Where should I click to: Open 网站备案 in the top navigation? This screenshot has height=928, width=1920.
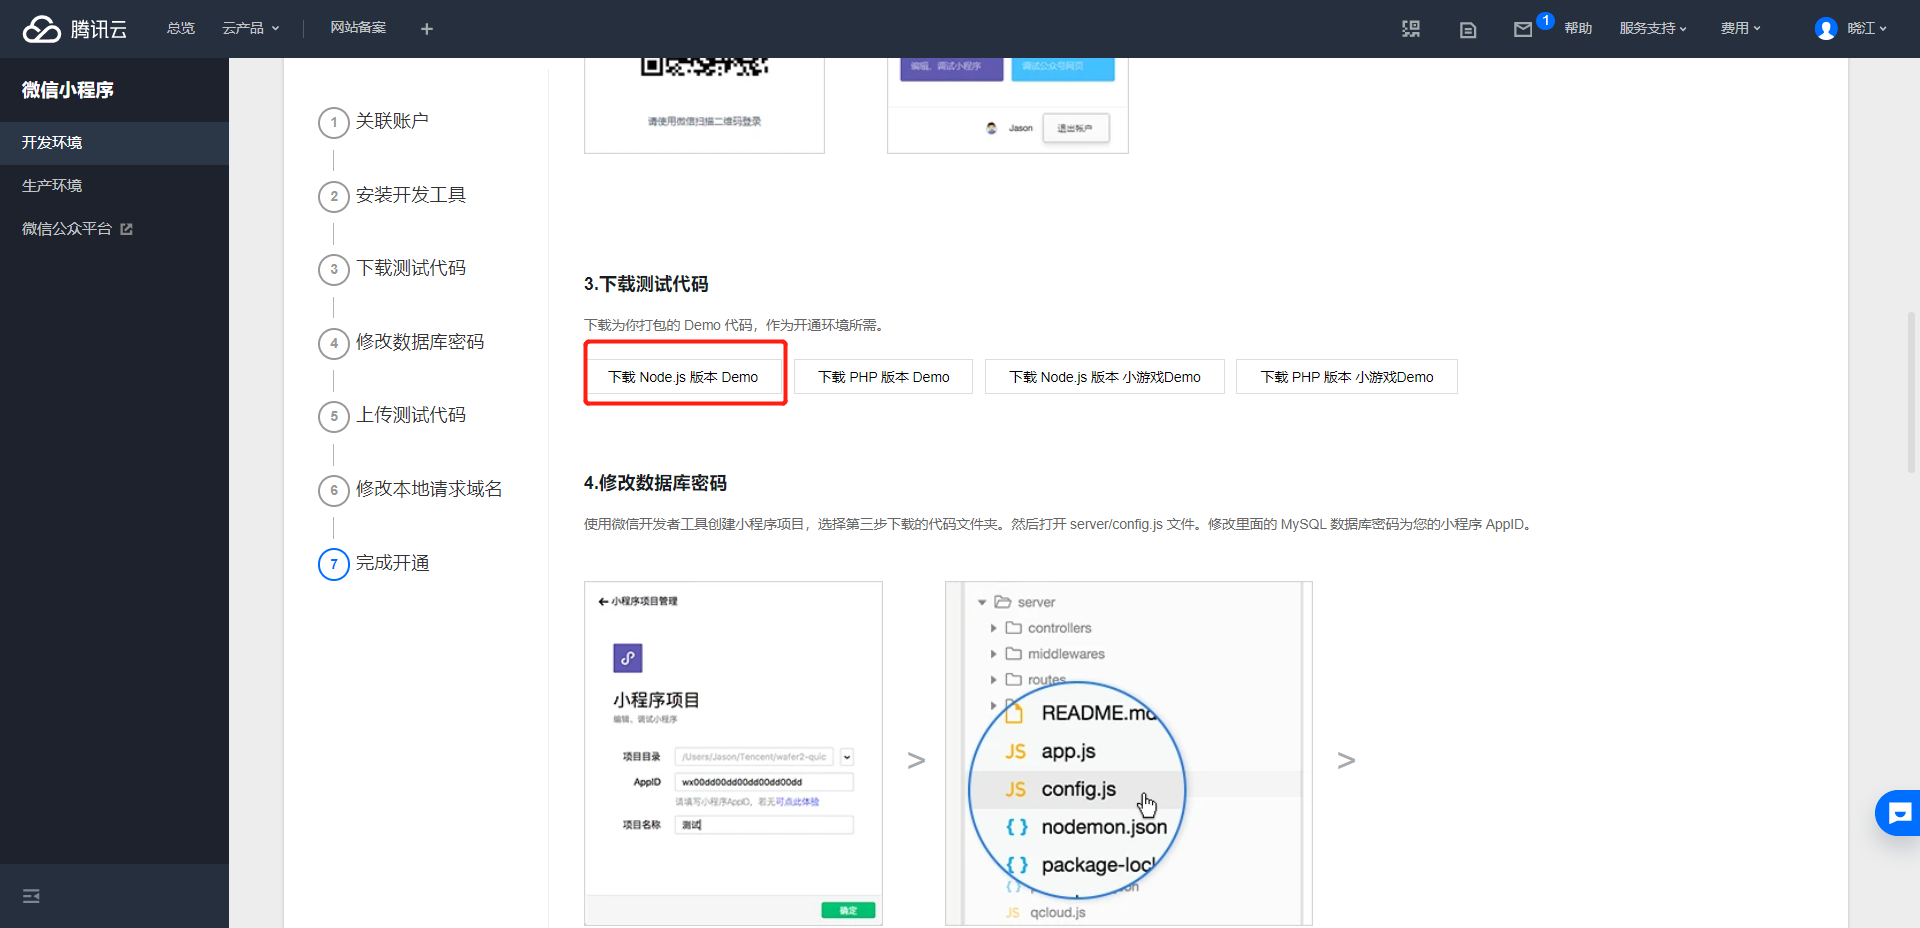tap(358, 28)
